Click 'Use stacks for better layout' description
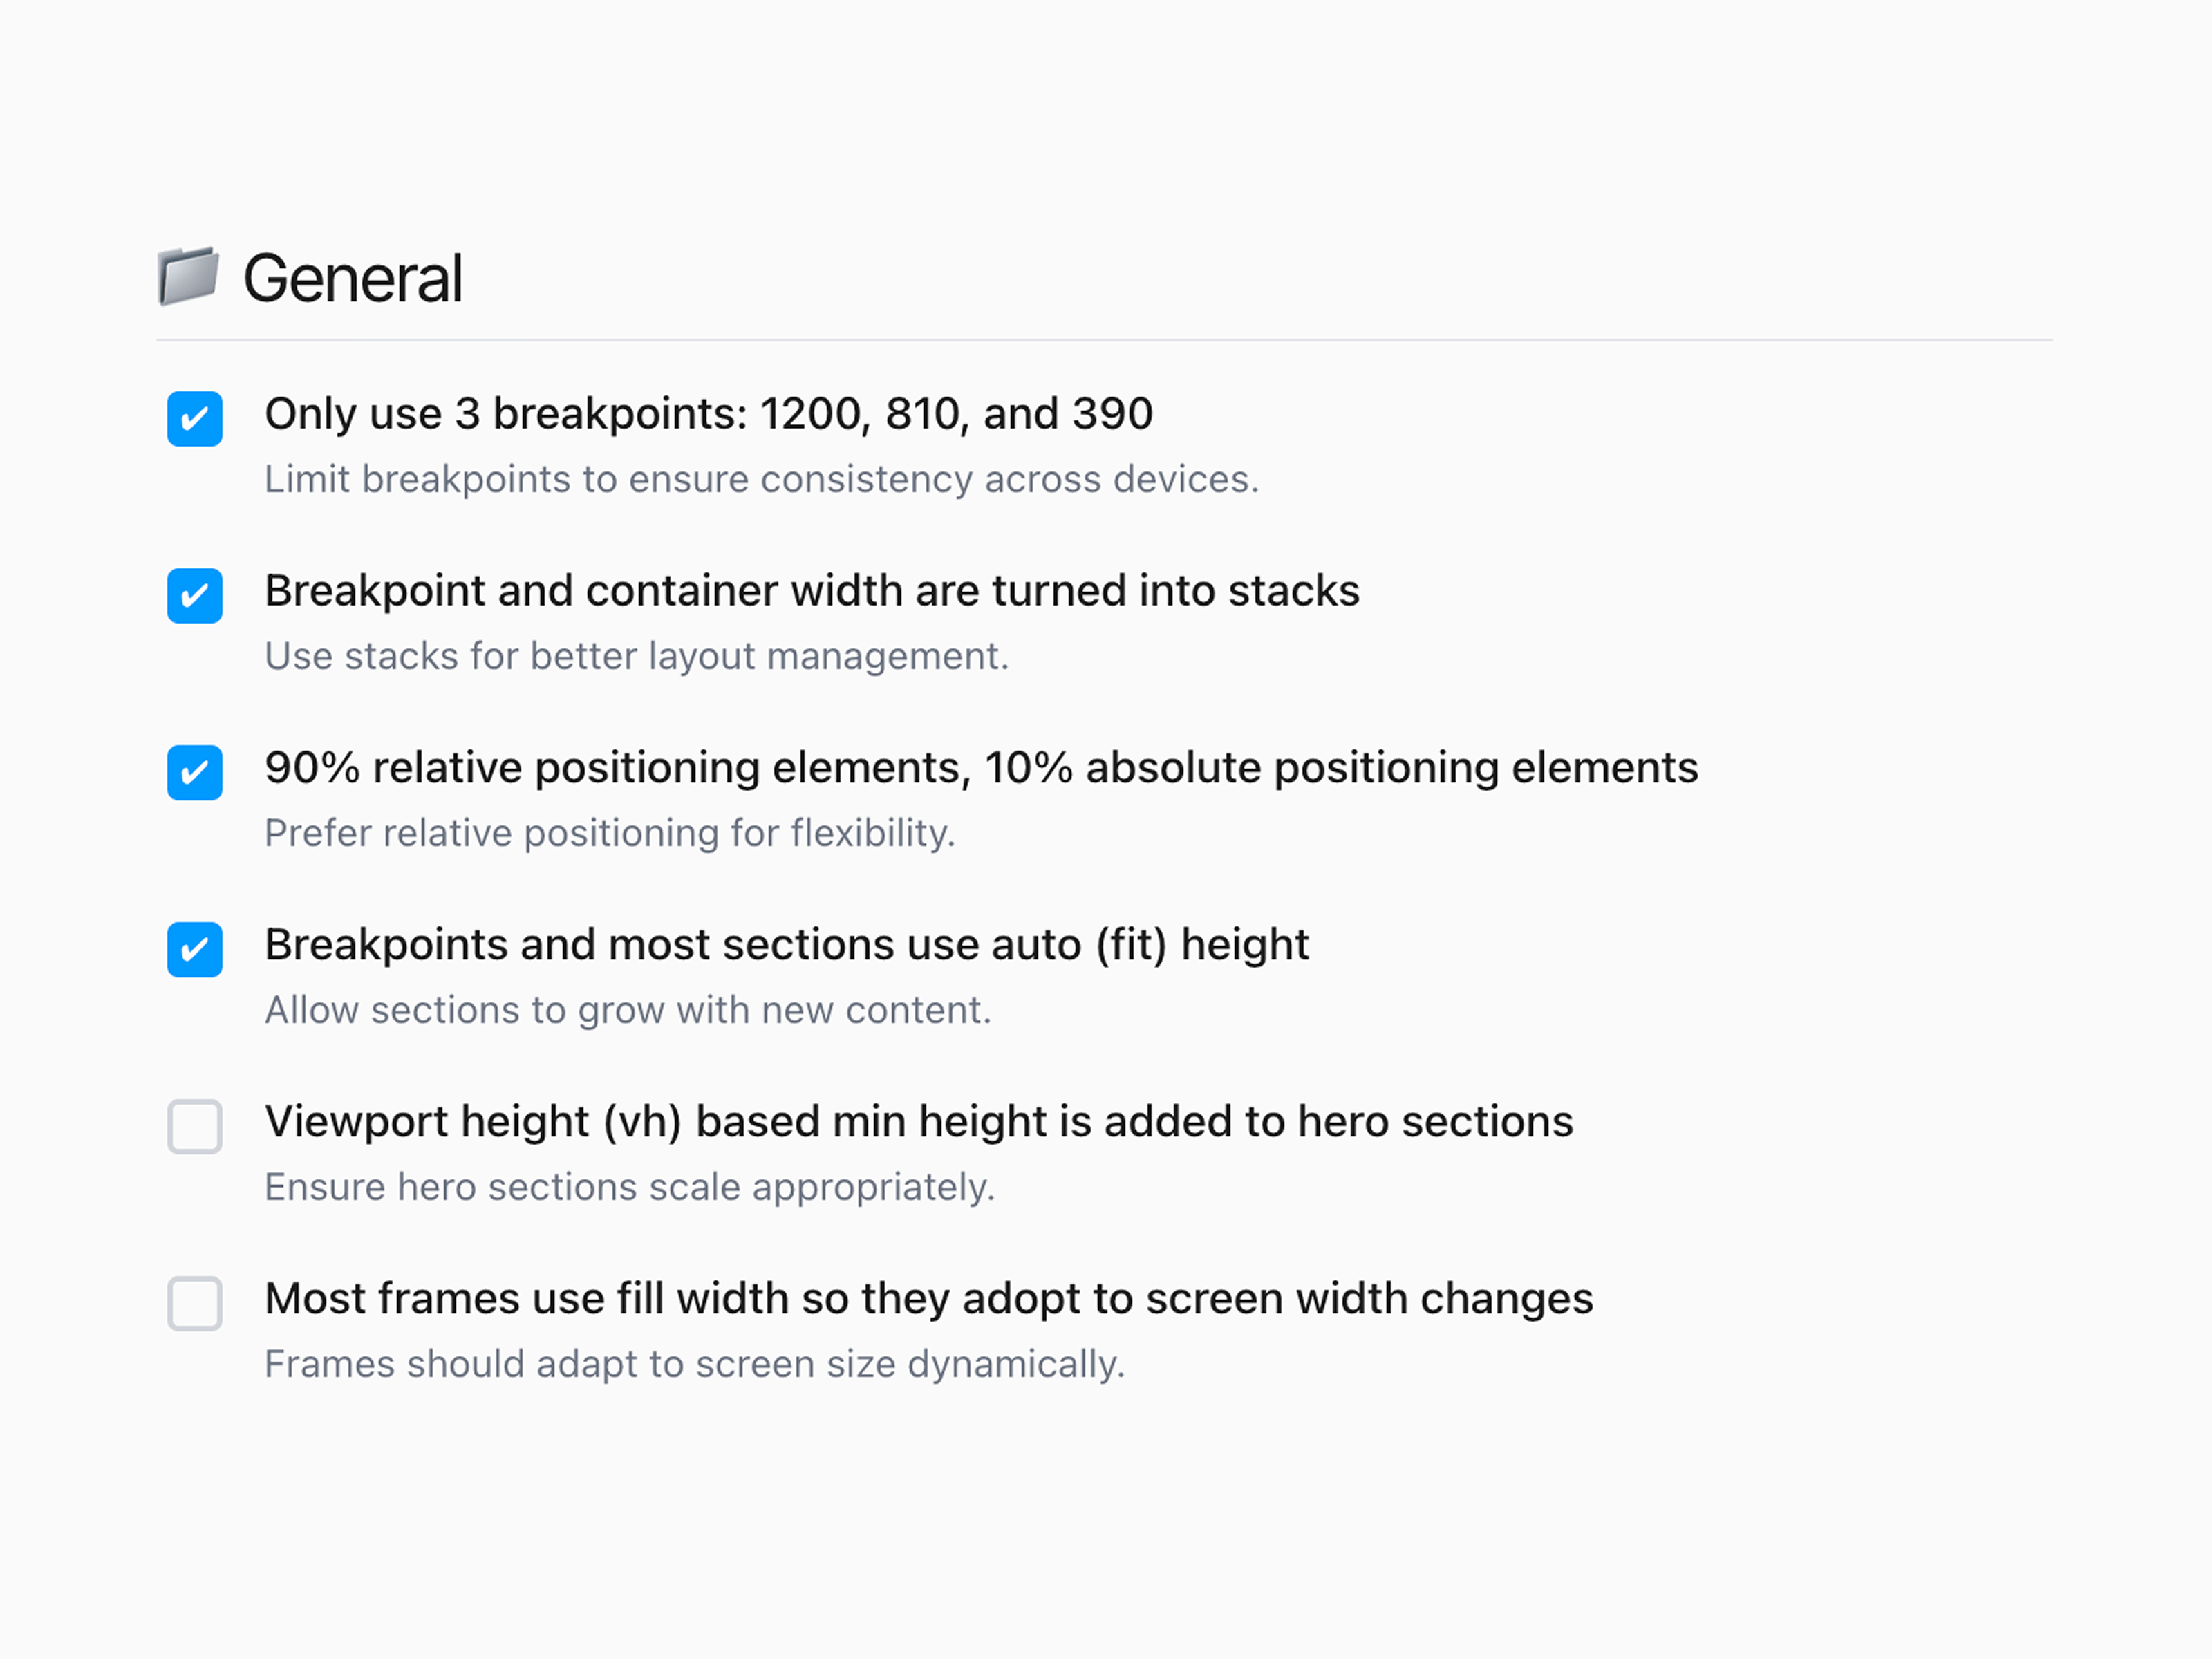Screen dimensions: 2212x1659 (x=637, y=657)
